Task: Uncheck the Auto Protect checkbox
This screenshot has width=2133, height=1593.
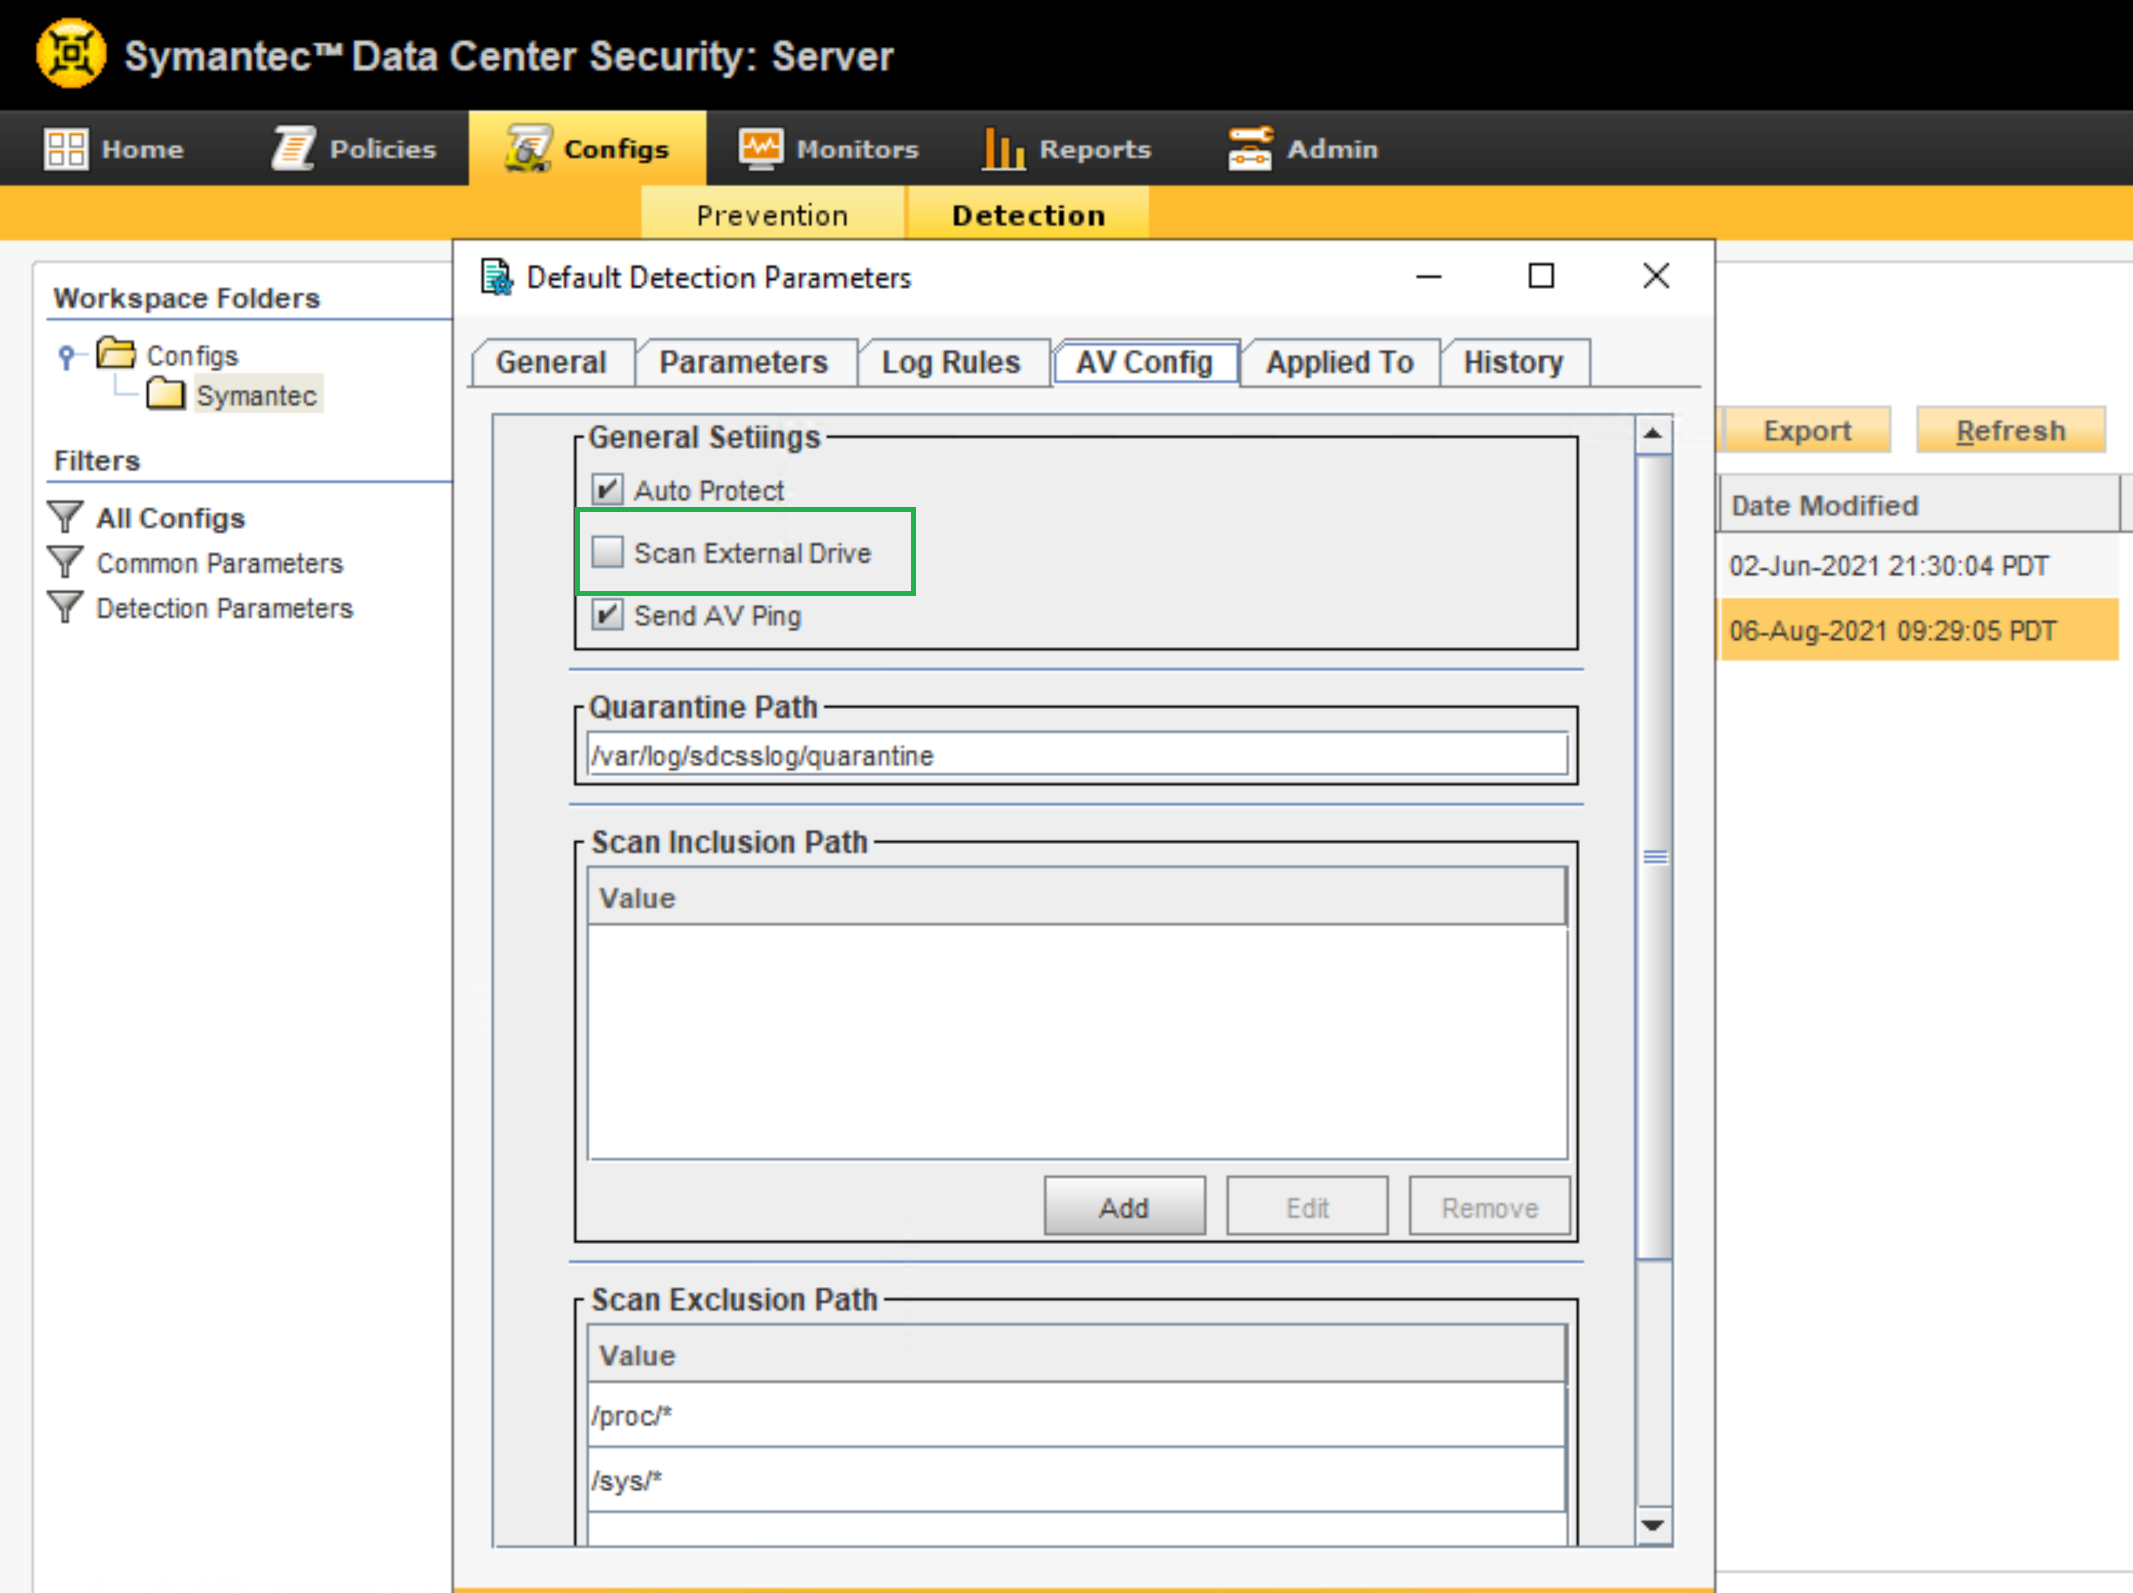Action: point(607,489)
